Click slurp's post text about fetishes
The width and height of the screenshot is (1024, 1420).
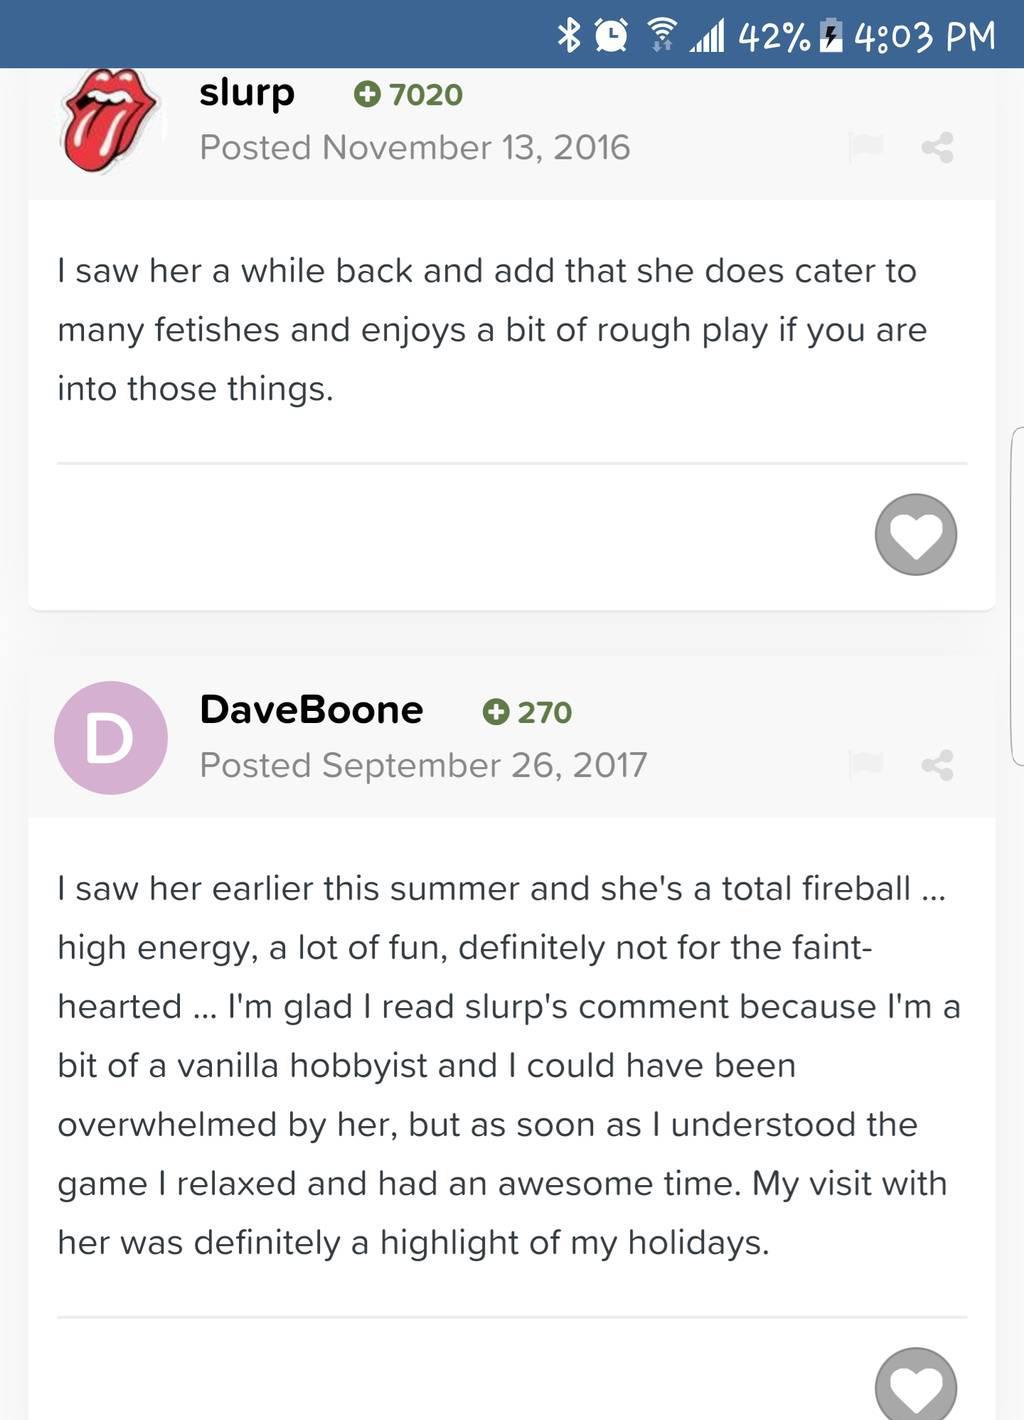pos(491,330)
